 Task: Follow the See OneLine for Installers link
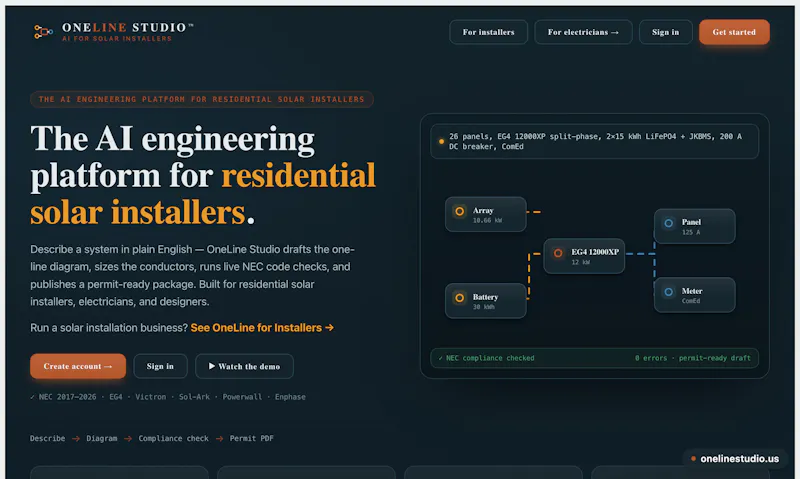pyautogui.click(x=262, y=327)
